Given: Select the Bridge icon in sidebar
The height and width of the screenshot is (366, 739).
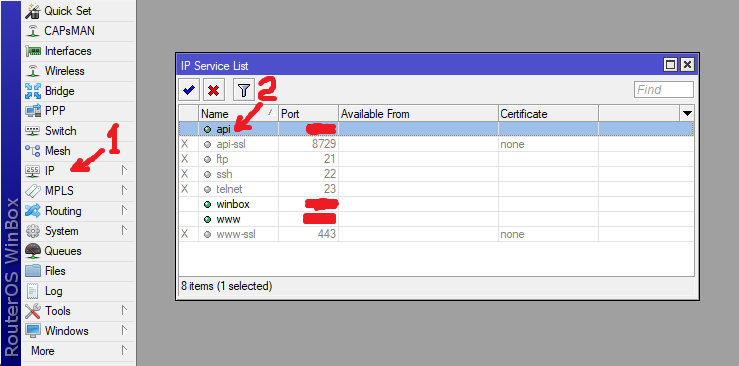Looking at the screenshot, I should pos(33,90).
